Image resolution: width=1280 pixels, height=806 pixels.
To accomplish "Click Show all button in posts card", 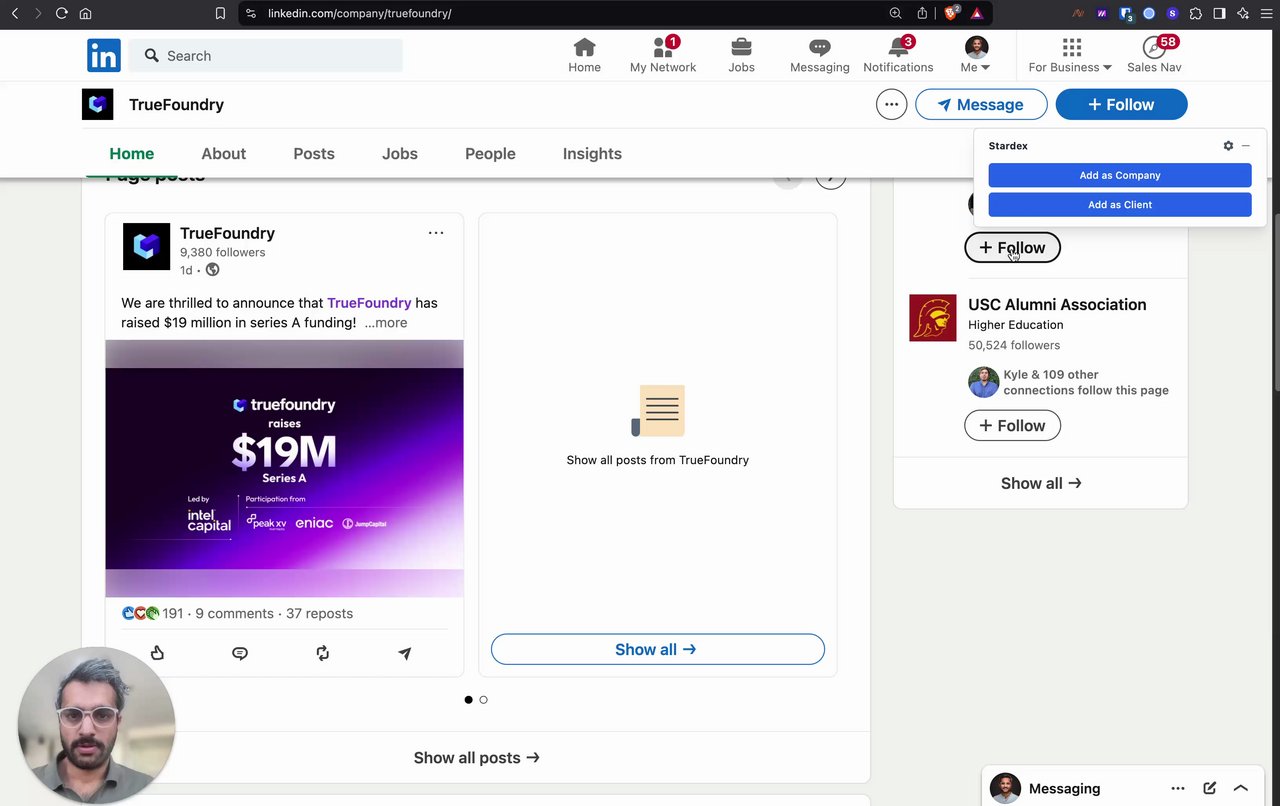I will (x=658, y=650).
